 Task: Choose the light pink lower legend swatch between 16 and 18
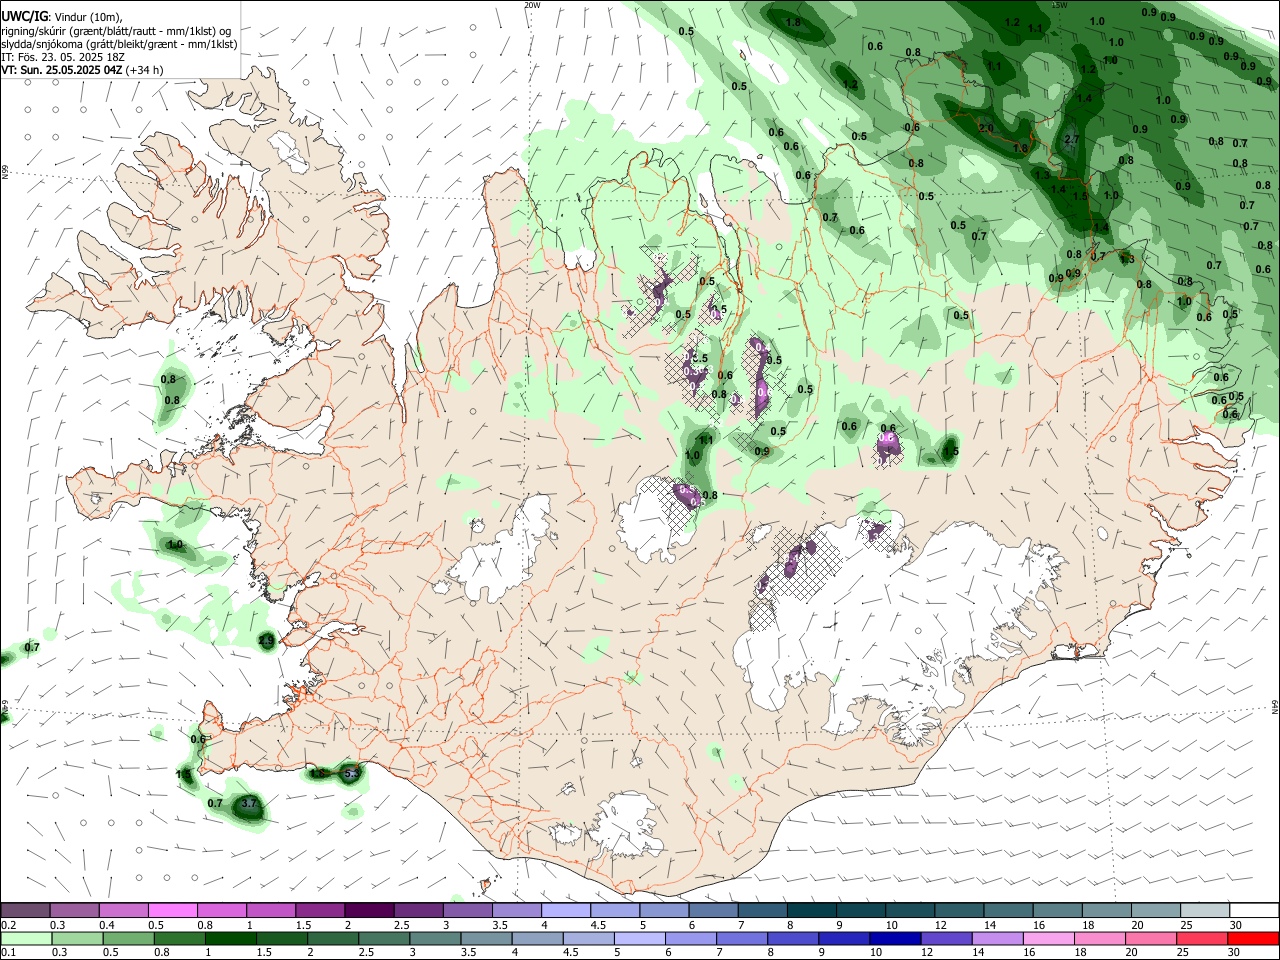pyautogui.click(x=1050, y=938)
